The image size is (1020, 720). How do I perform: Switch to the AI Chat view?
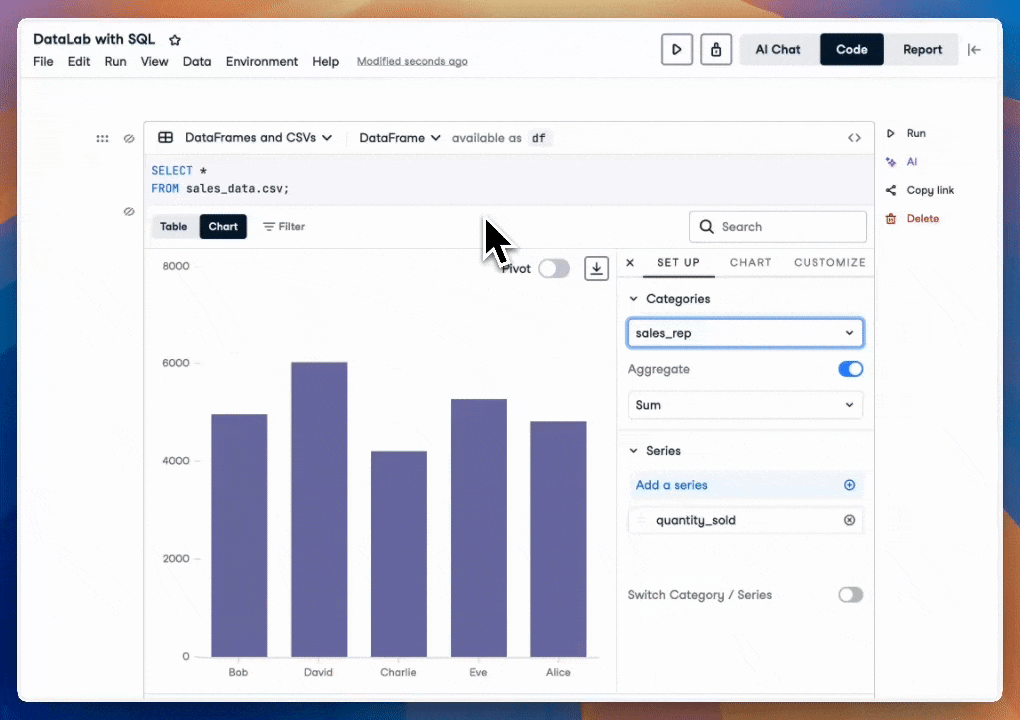pos(778,49)
